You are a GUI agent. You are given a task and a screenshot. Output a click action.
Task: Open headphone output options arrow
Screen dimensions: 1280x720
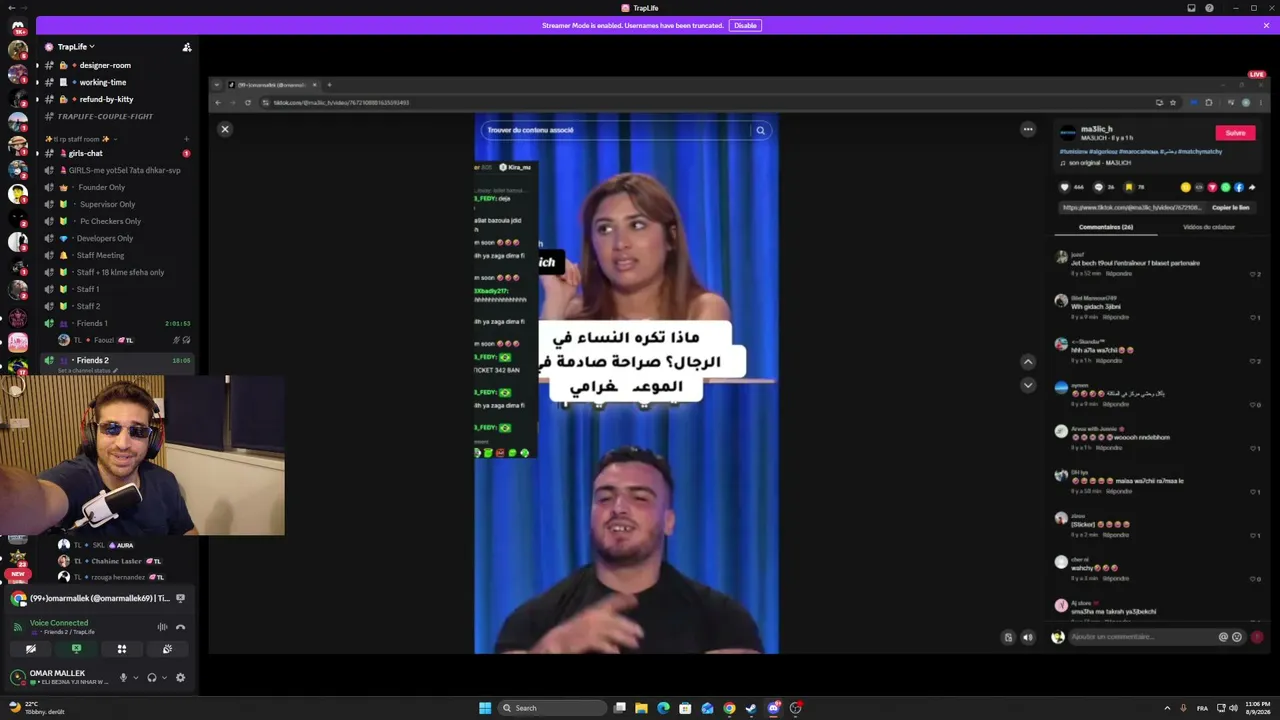point(165,677)
